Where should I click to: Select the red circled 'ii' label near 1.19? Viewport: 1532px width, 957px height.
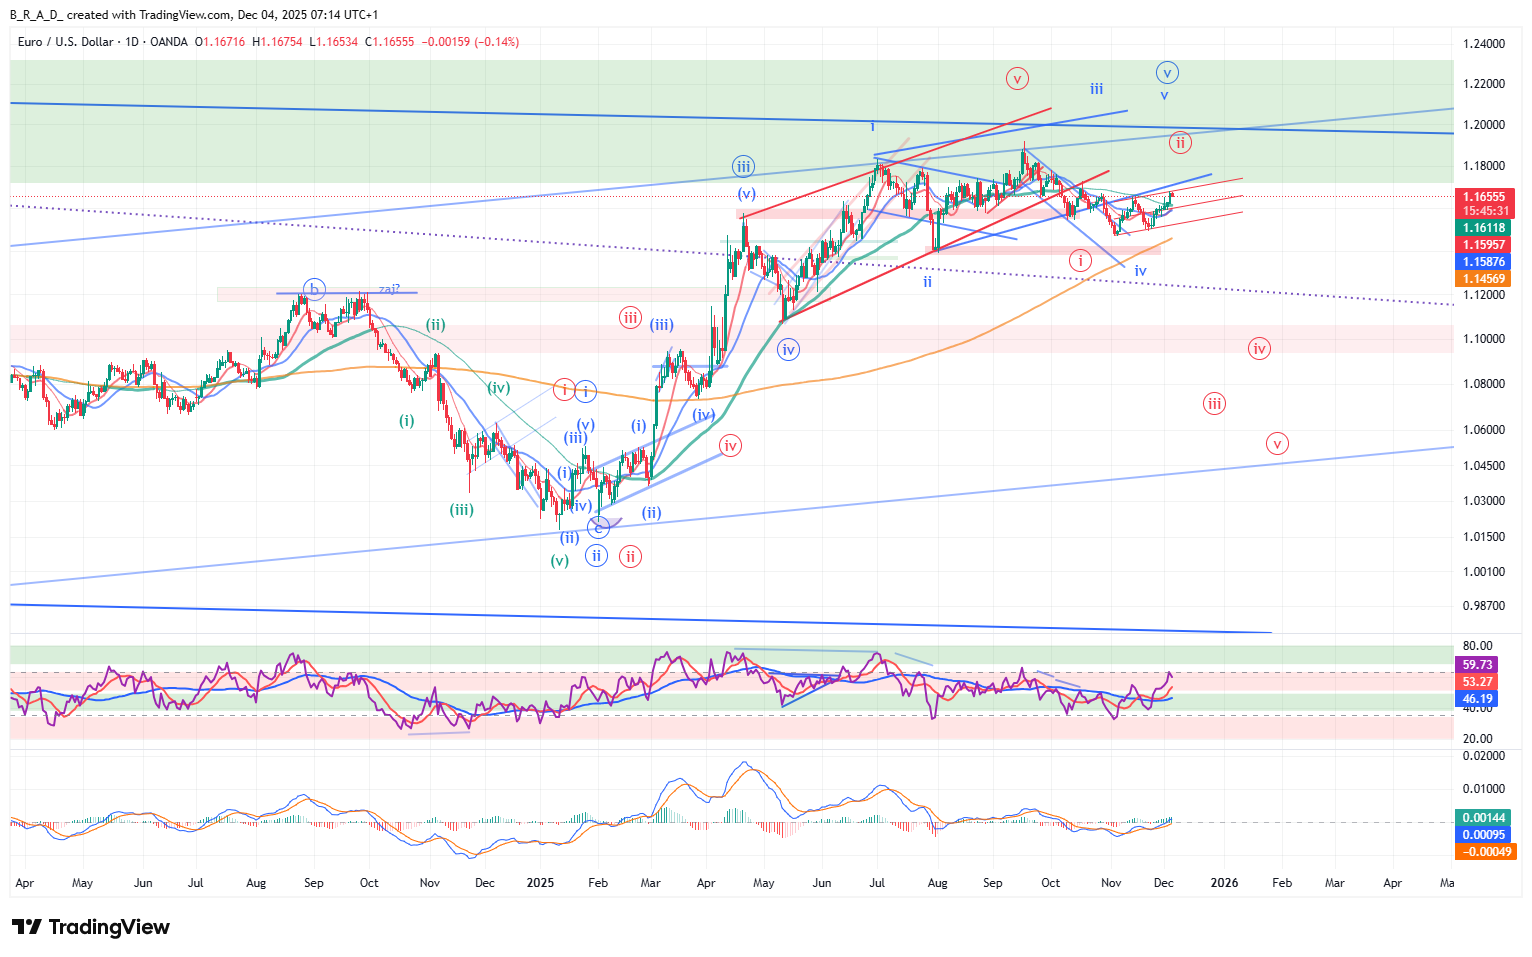[x=1180, y=143]
